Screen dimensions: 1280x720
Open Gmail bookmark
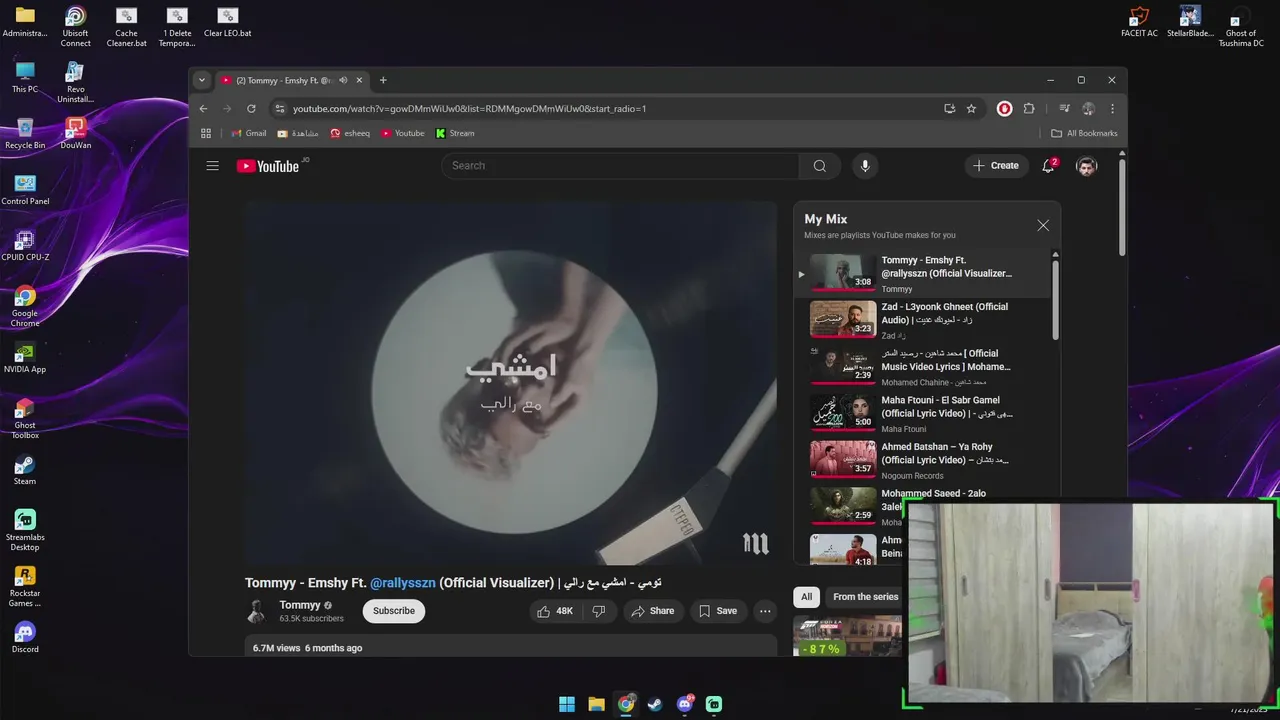248,133
